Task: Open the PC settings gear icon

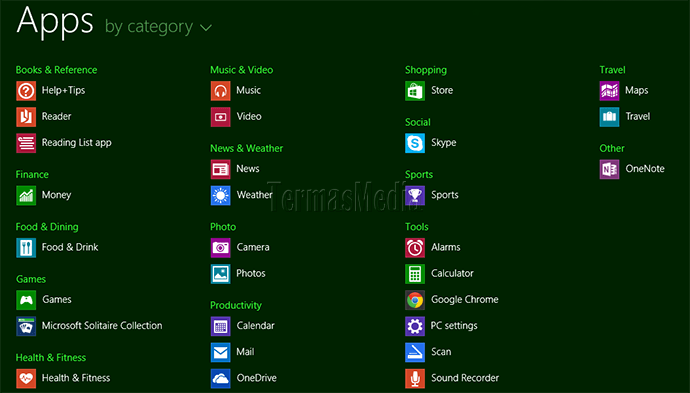Action: (415, 327)
